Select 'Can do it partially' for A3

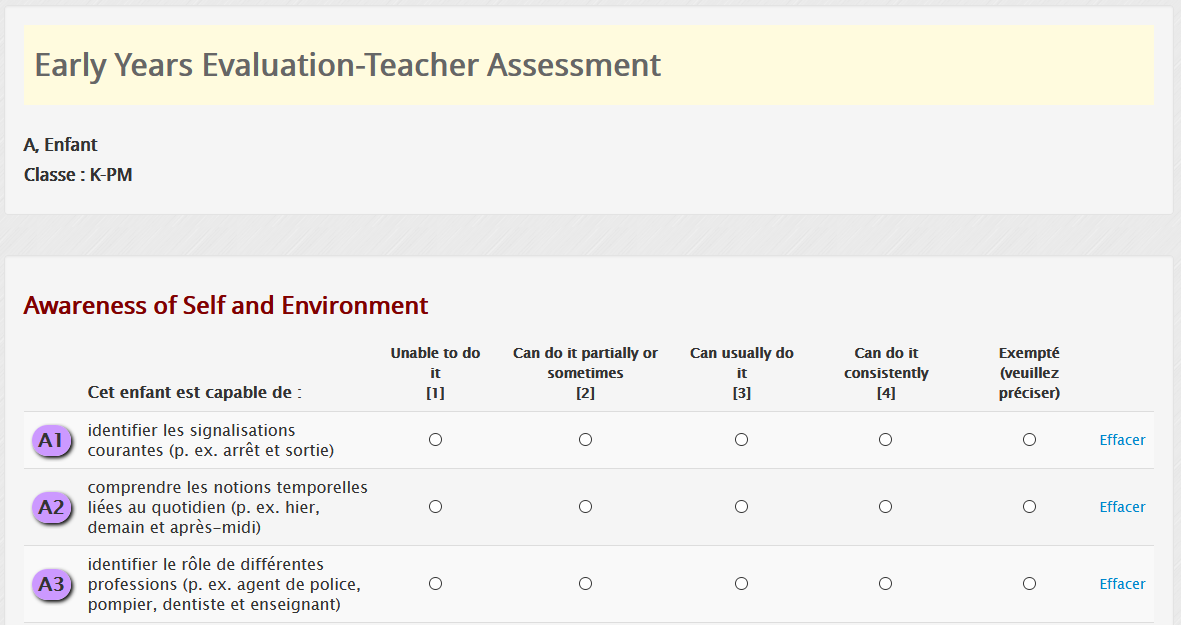[585, 584]
